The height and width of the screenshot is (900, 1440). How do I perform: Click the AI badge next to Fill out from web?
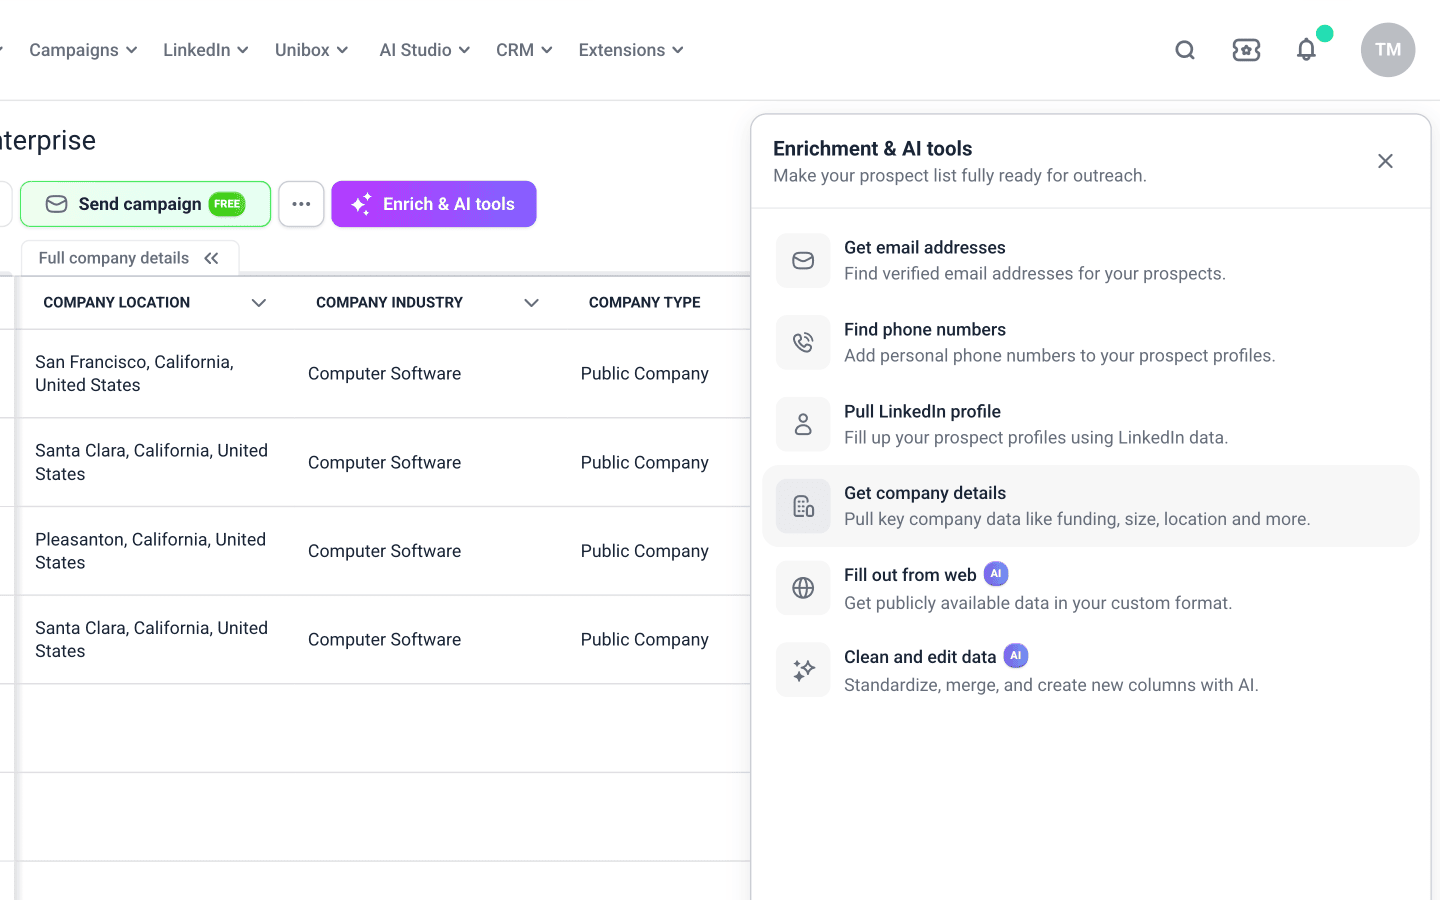pyautogui.click(x=996, y=574)
